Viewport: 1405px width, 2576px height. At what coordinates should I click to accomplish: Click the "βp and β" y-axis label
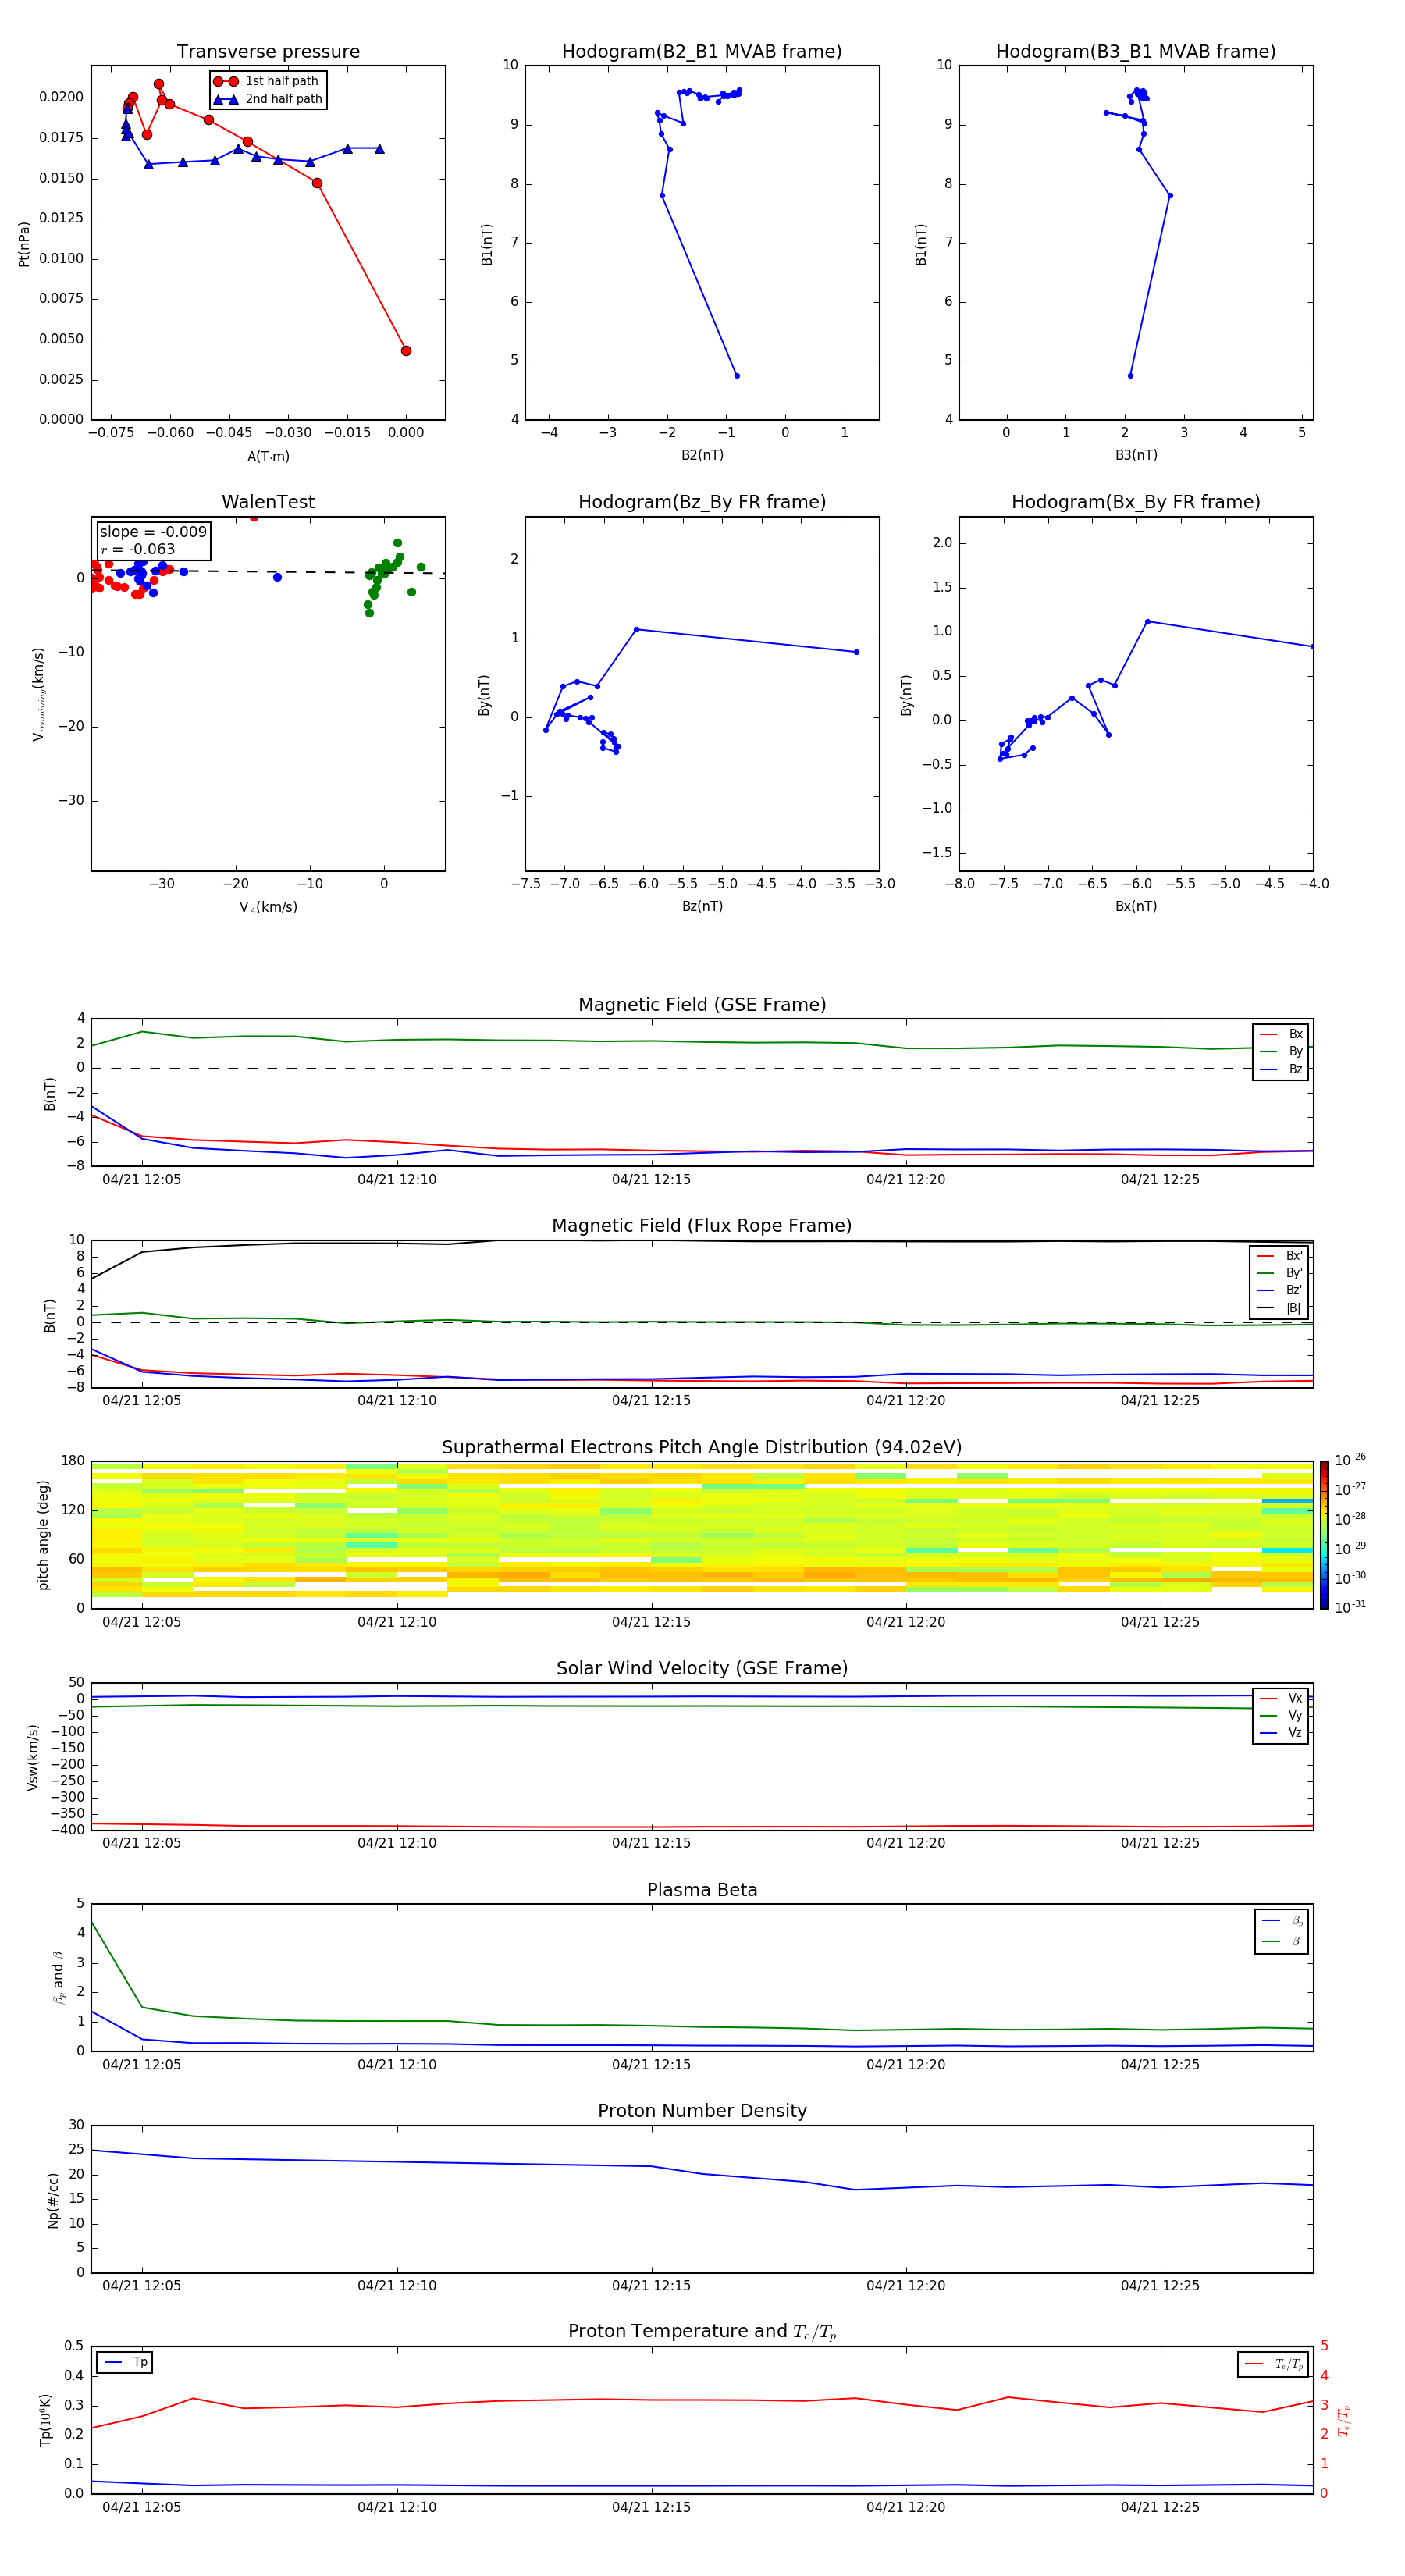(x=59, y=1977)
